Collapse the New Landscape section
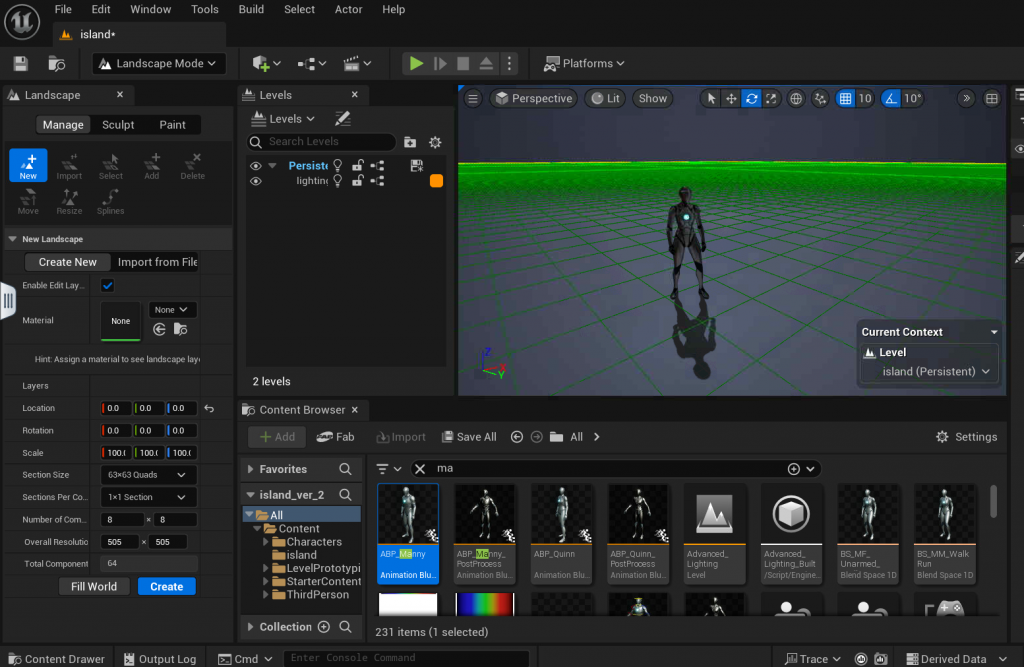Image resolution: width=1024 pixels, height=667 pixels. tap(12, 239)
